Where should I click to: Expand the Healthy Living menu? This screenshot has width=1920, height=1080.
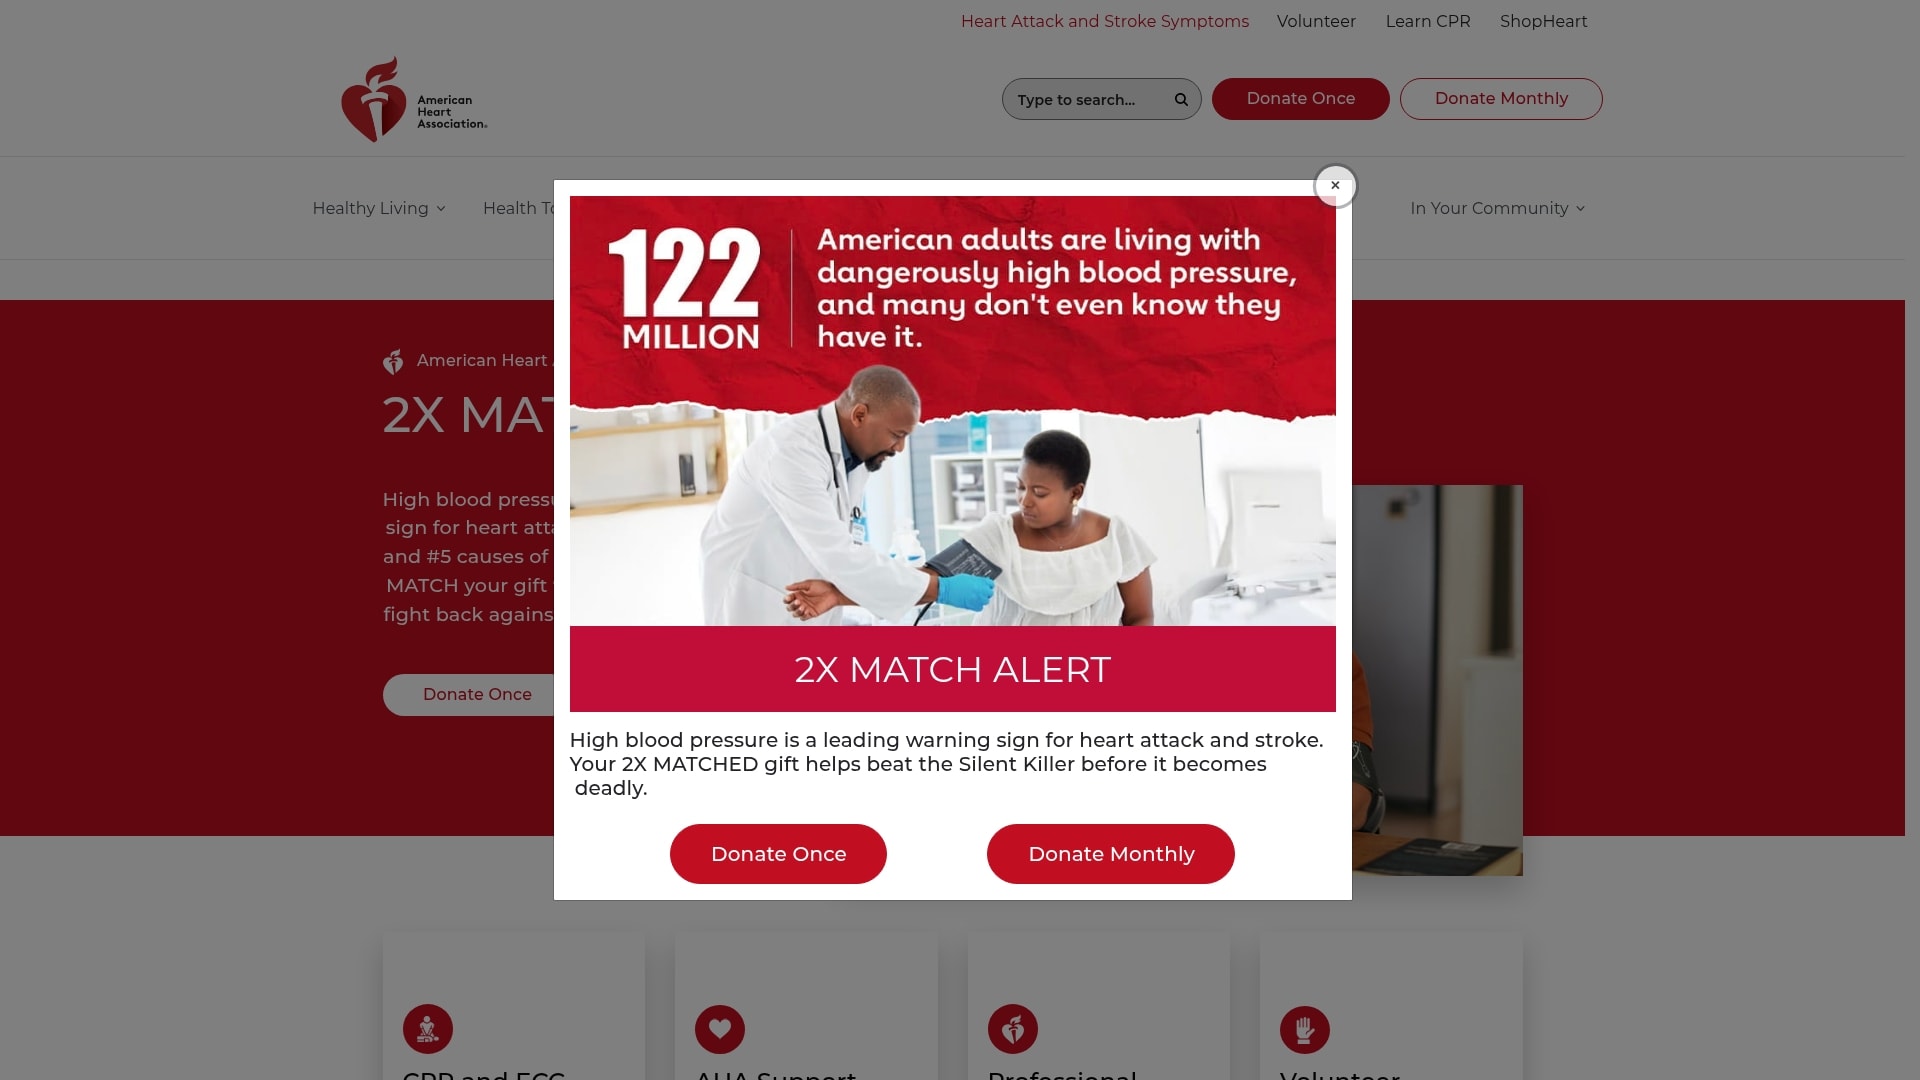pos(379,208)
